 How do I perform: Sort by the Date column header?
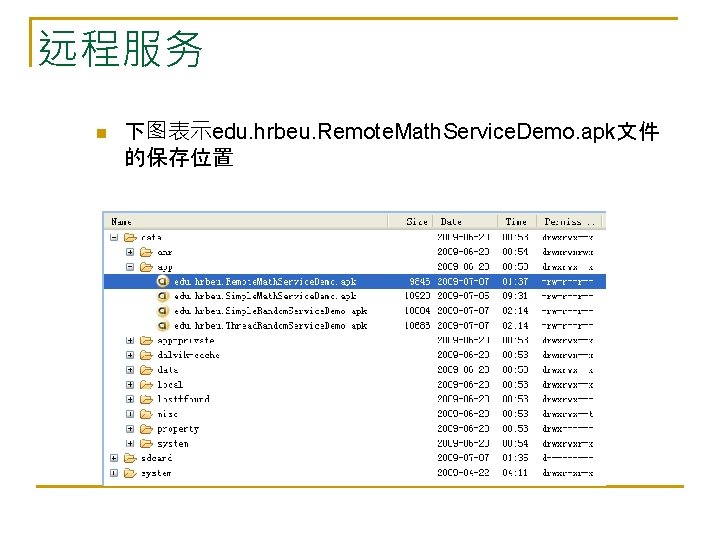point(465,221)
